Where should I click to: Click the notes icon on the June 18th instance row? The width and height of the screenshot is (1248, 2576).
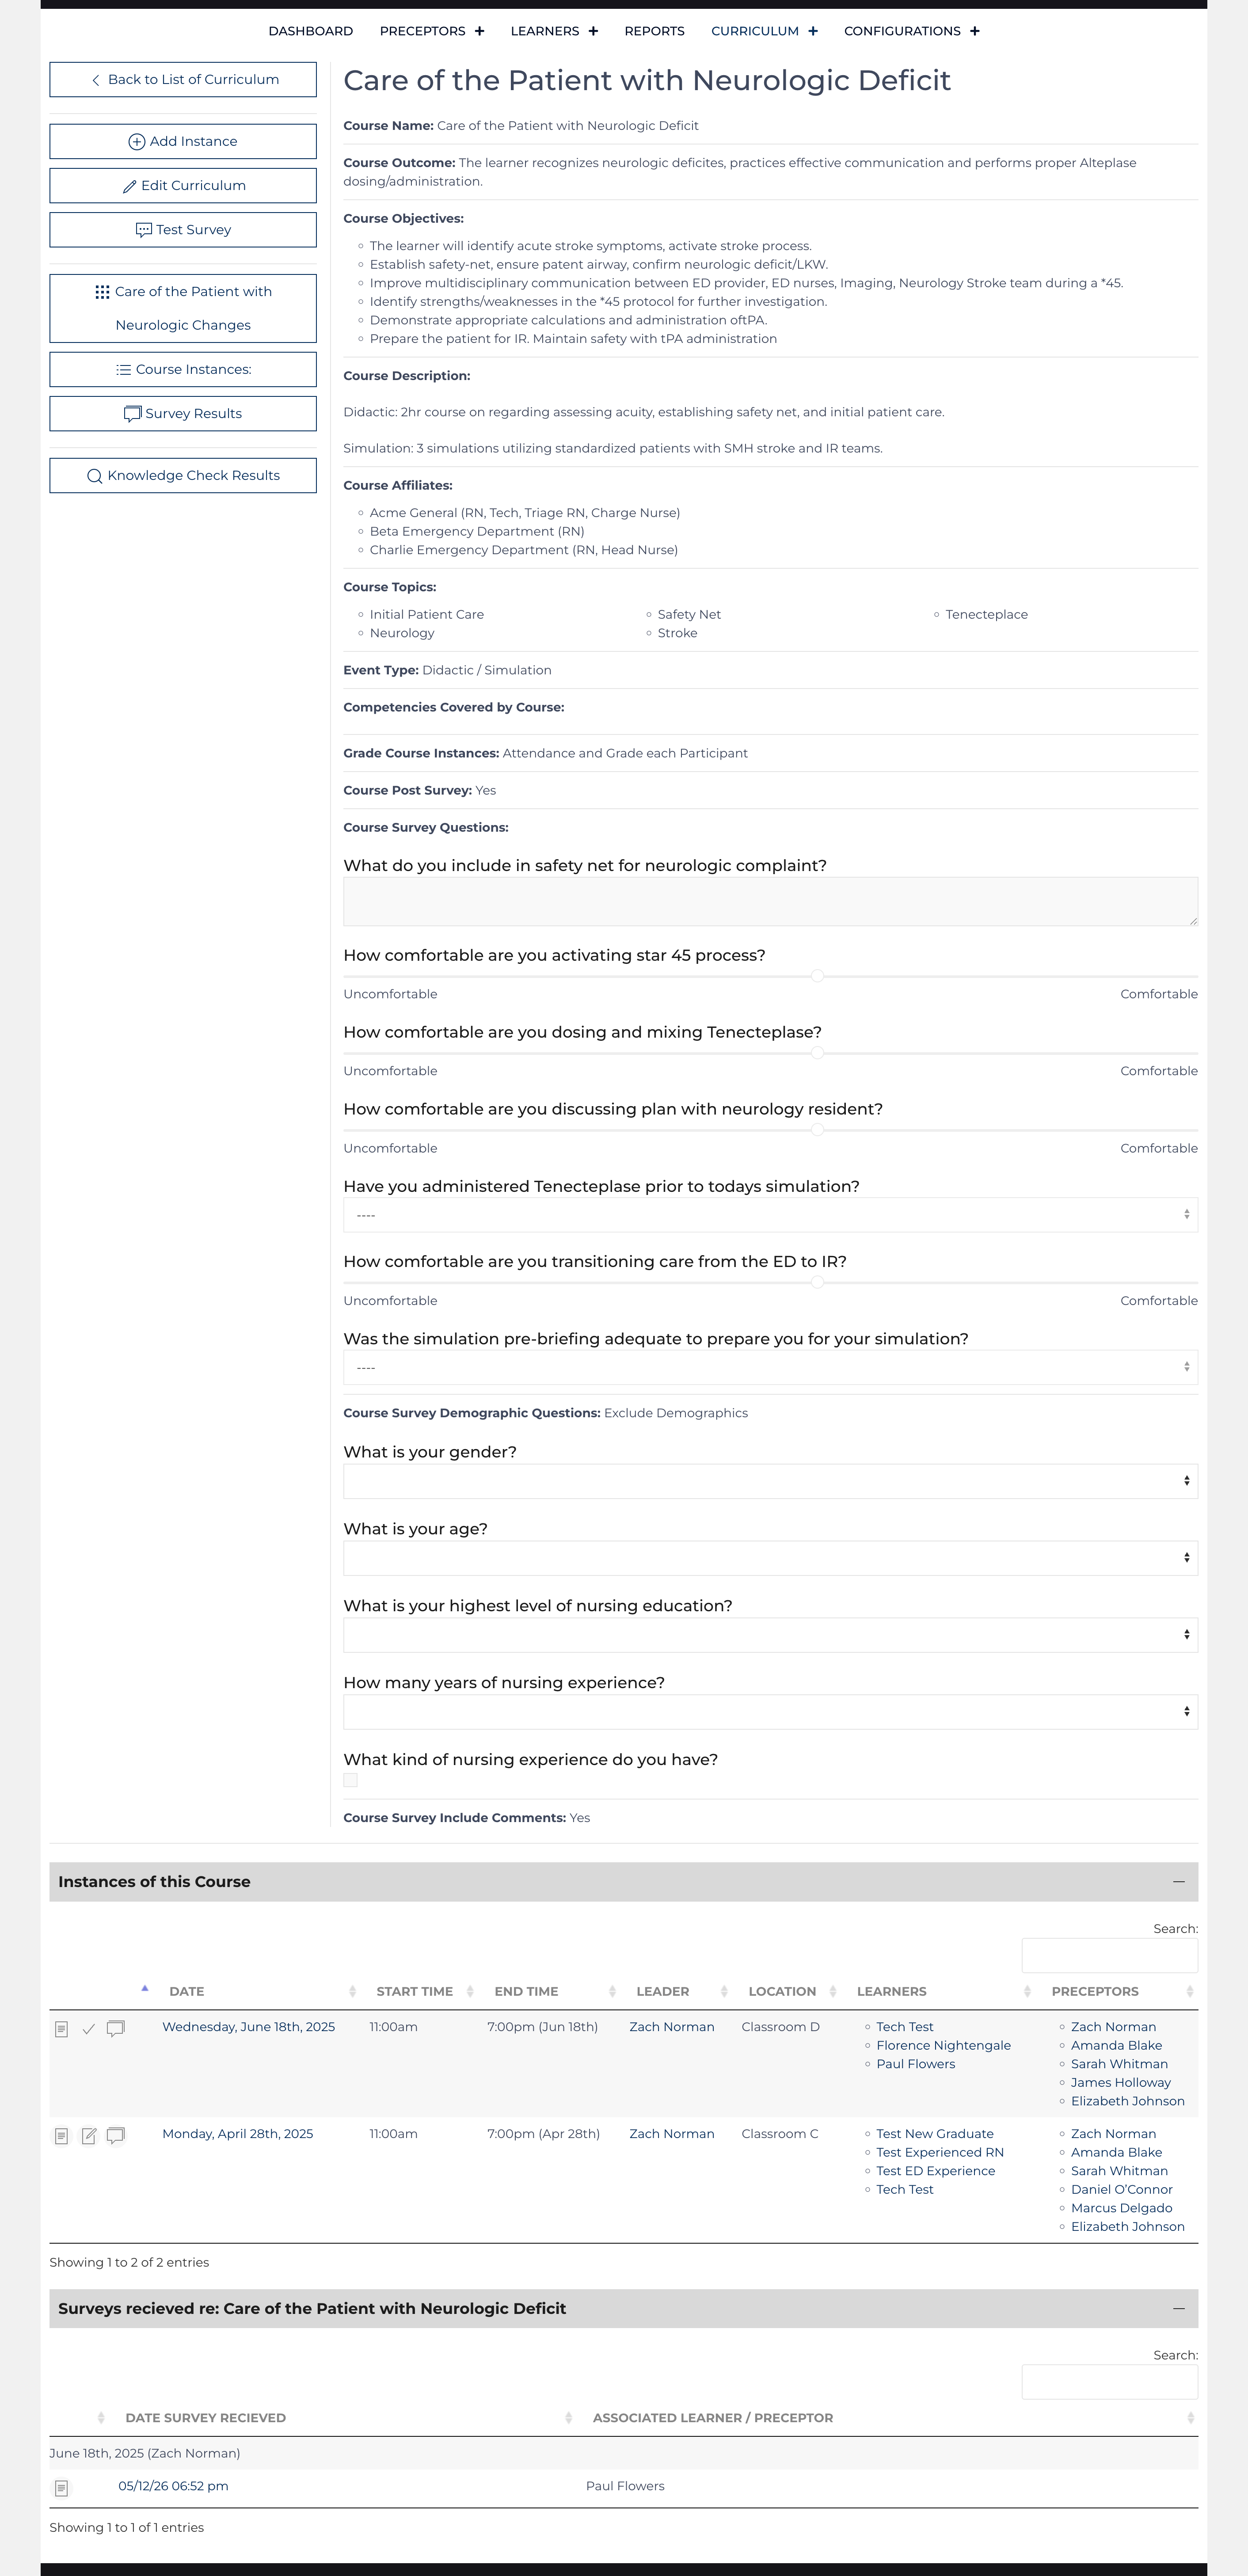[61, 2028]
